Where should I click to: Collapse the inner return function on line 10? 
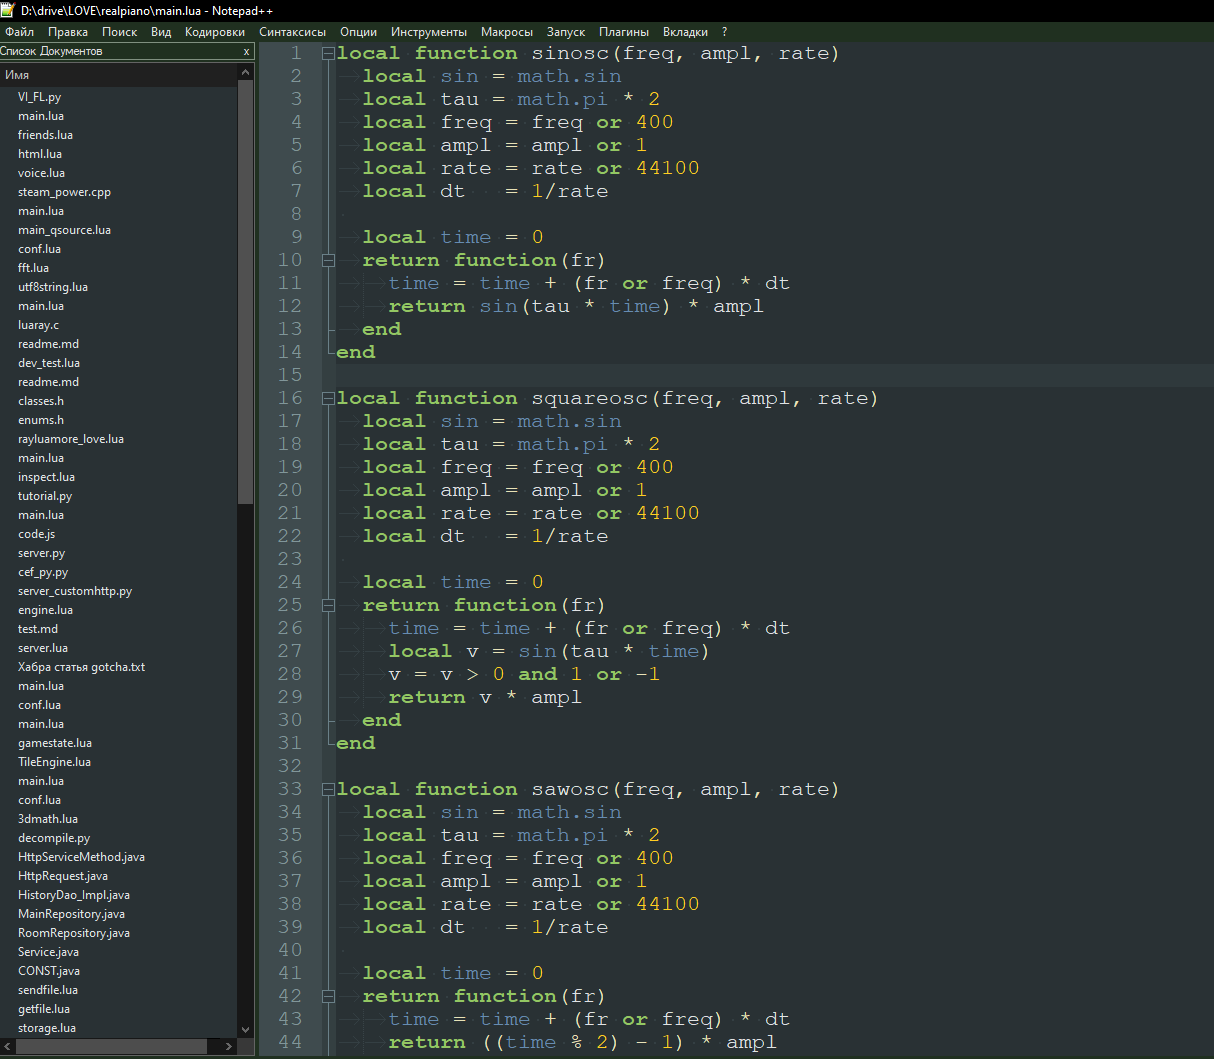tap(328, 261)
